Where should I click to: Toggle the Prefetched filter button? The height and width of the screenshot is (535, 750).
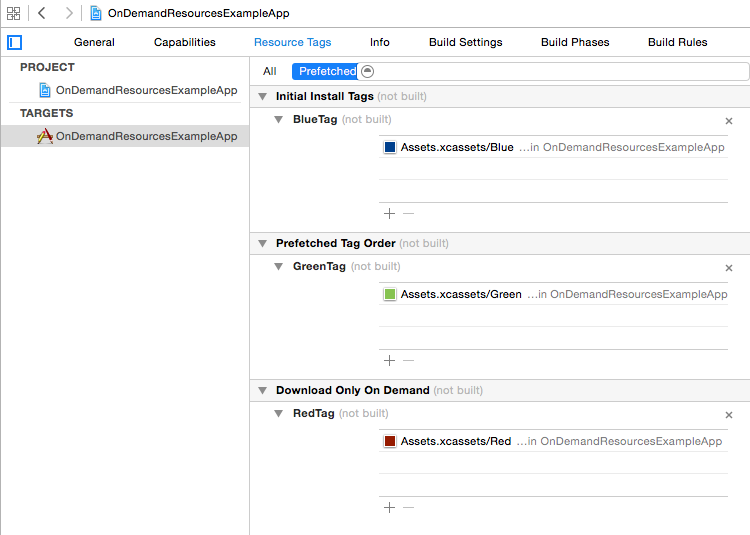(x=325, y=71)
